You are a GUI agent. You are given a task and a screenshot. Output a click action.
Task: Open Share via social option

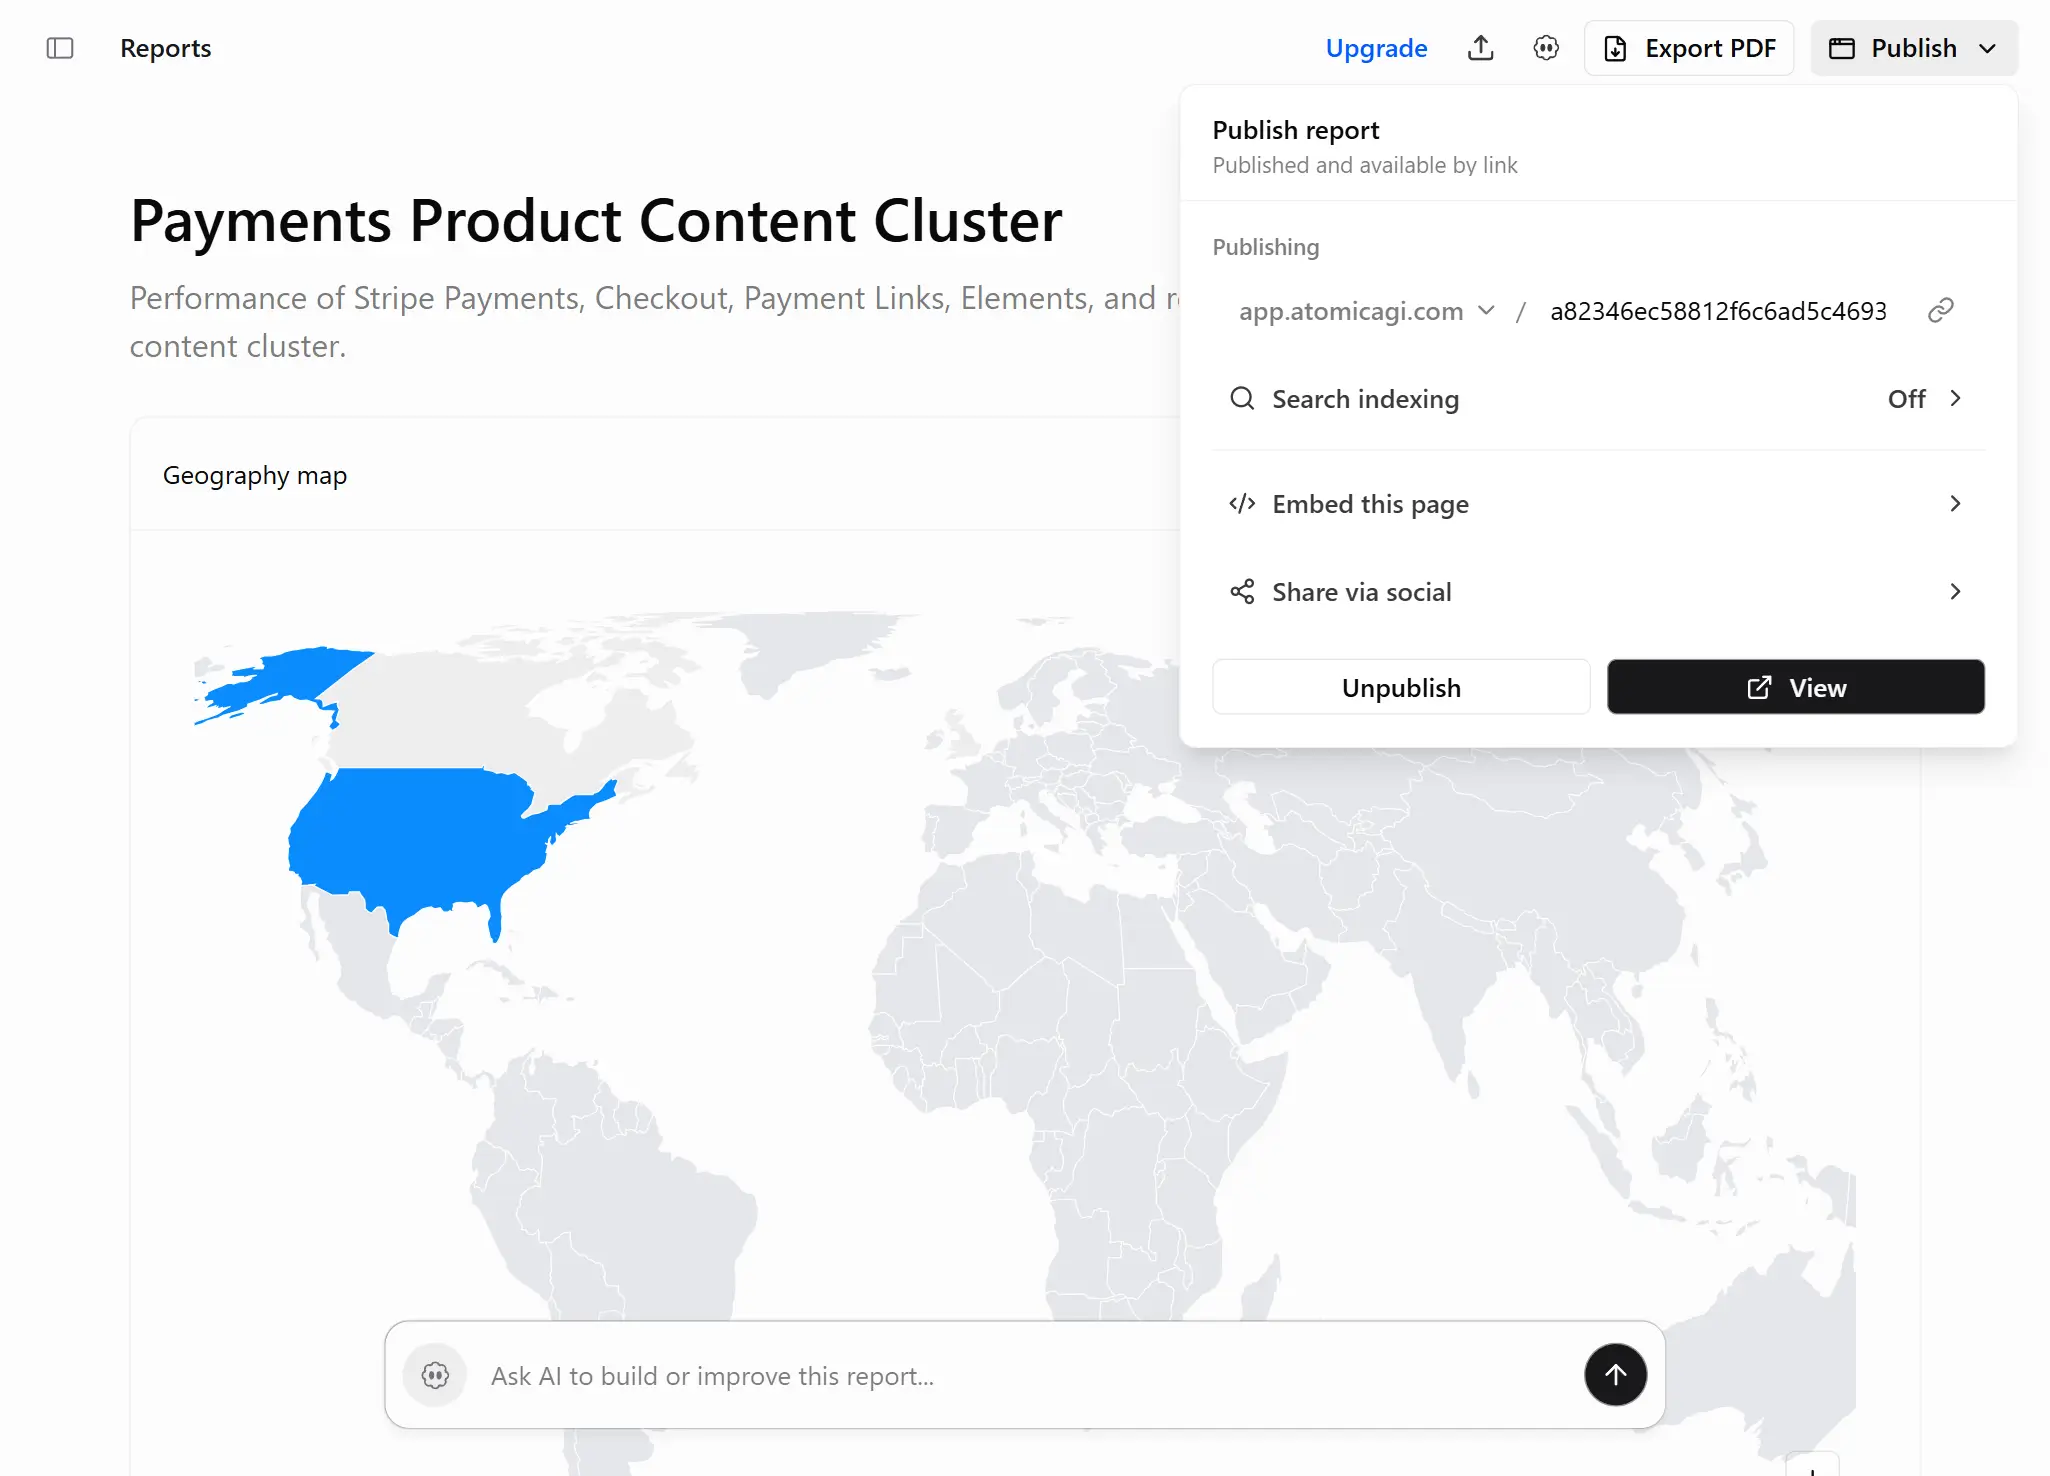tap(1598, 592)
